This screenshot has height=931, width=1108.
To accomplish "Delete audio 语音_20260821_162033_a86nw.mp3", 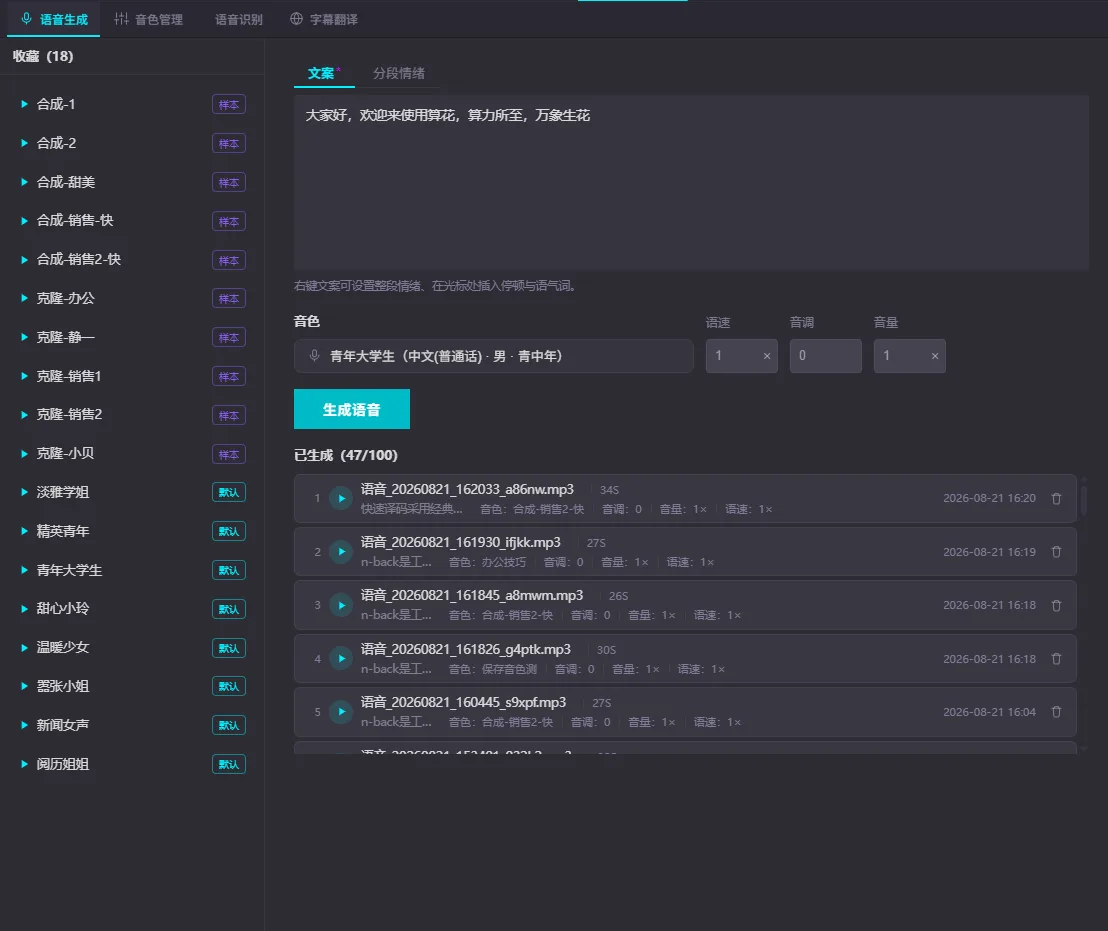I will click(x=1056, y=499).
